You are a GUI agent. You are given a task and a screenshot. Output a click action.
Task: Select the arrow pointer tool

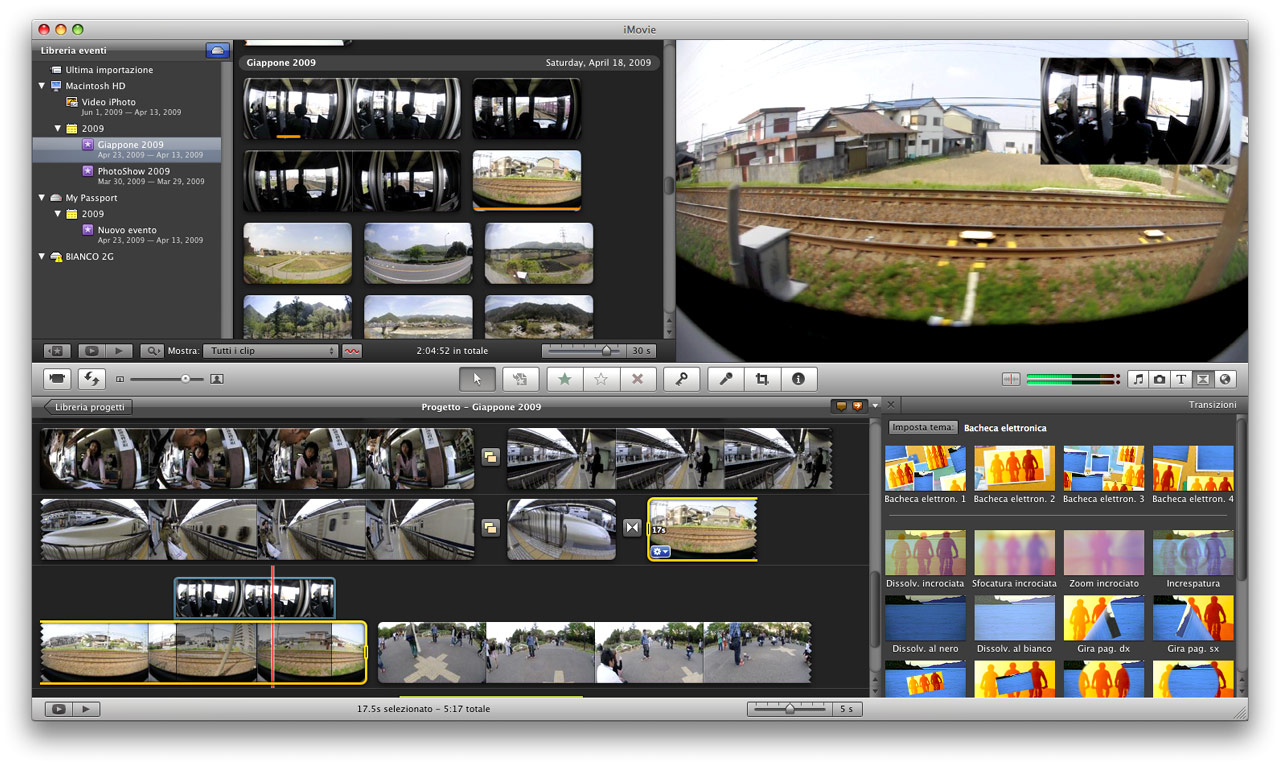pos(478,379)
